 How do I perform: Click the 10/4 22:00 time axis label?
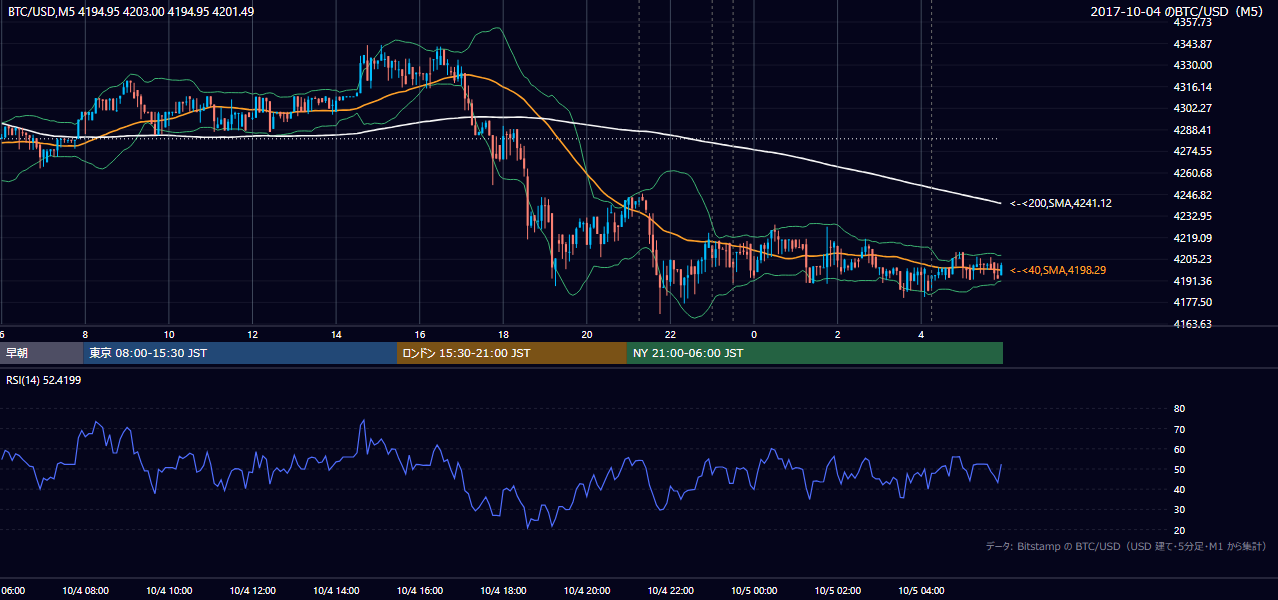[x=671, y=590]
